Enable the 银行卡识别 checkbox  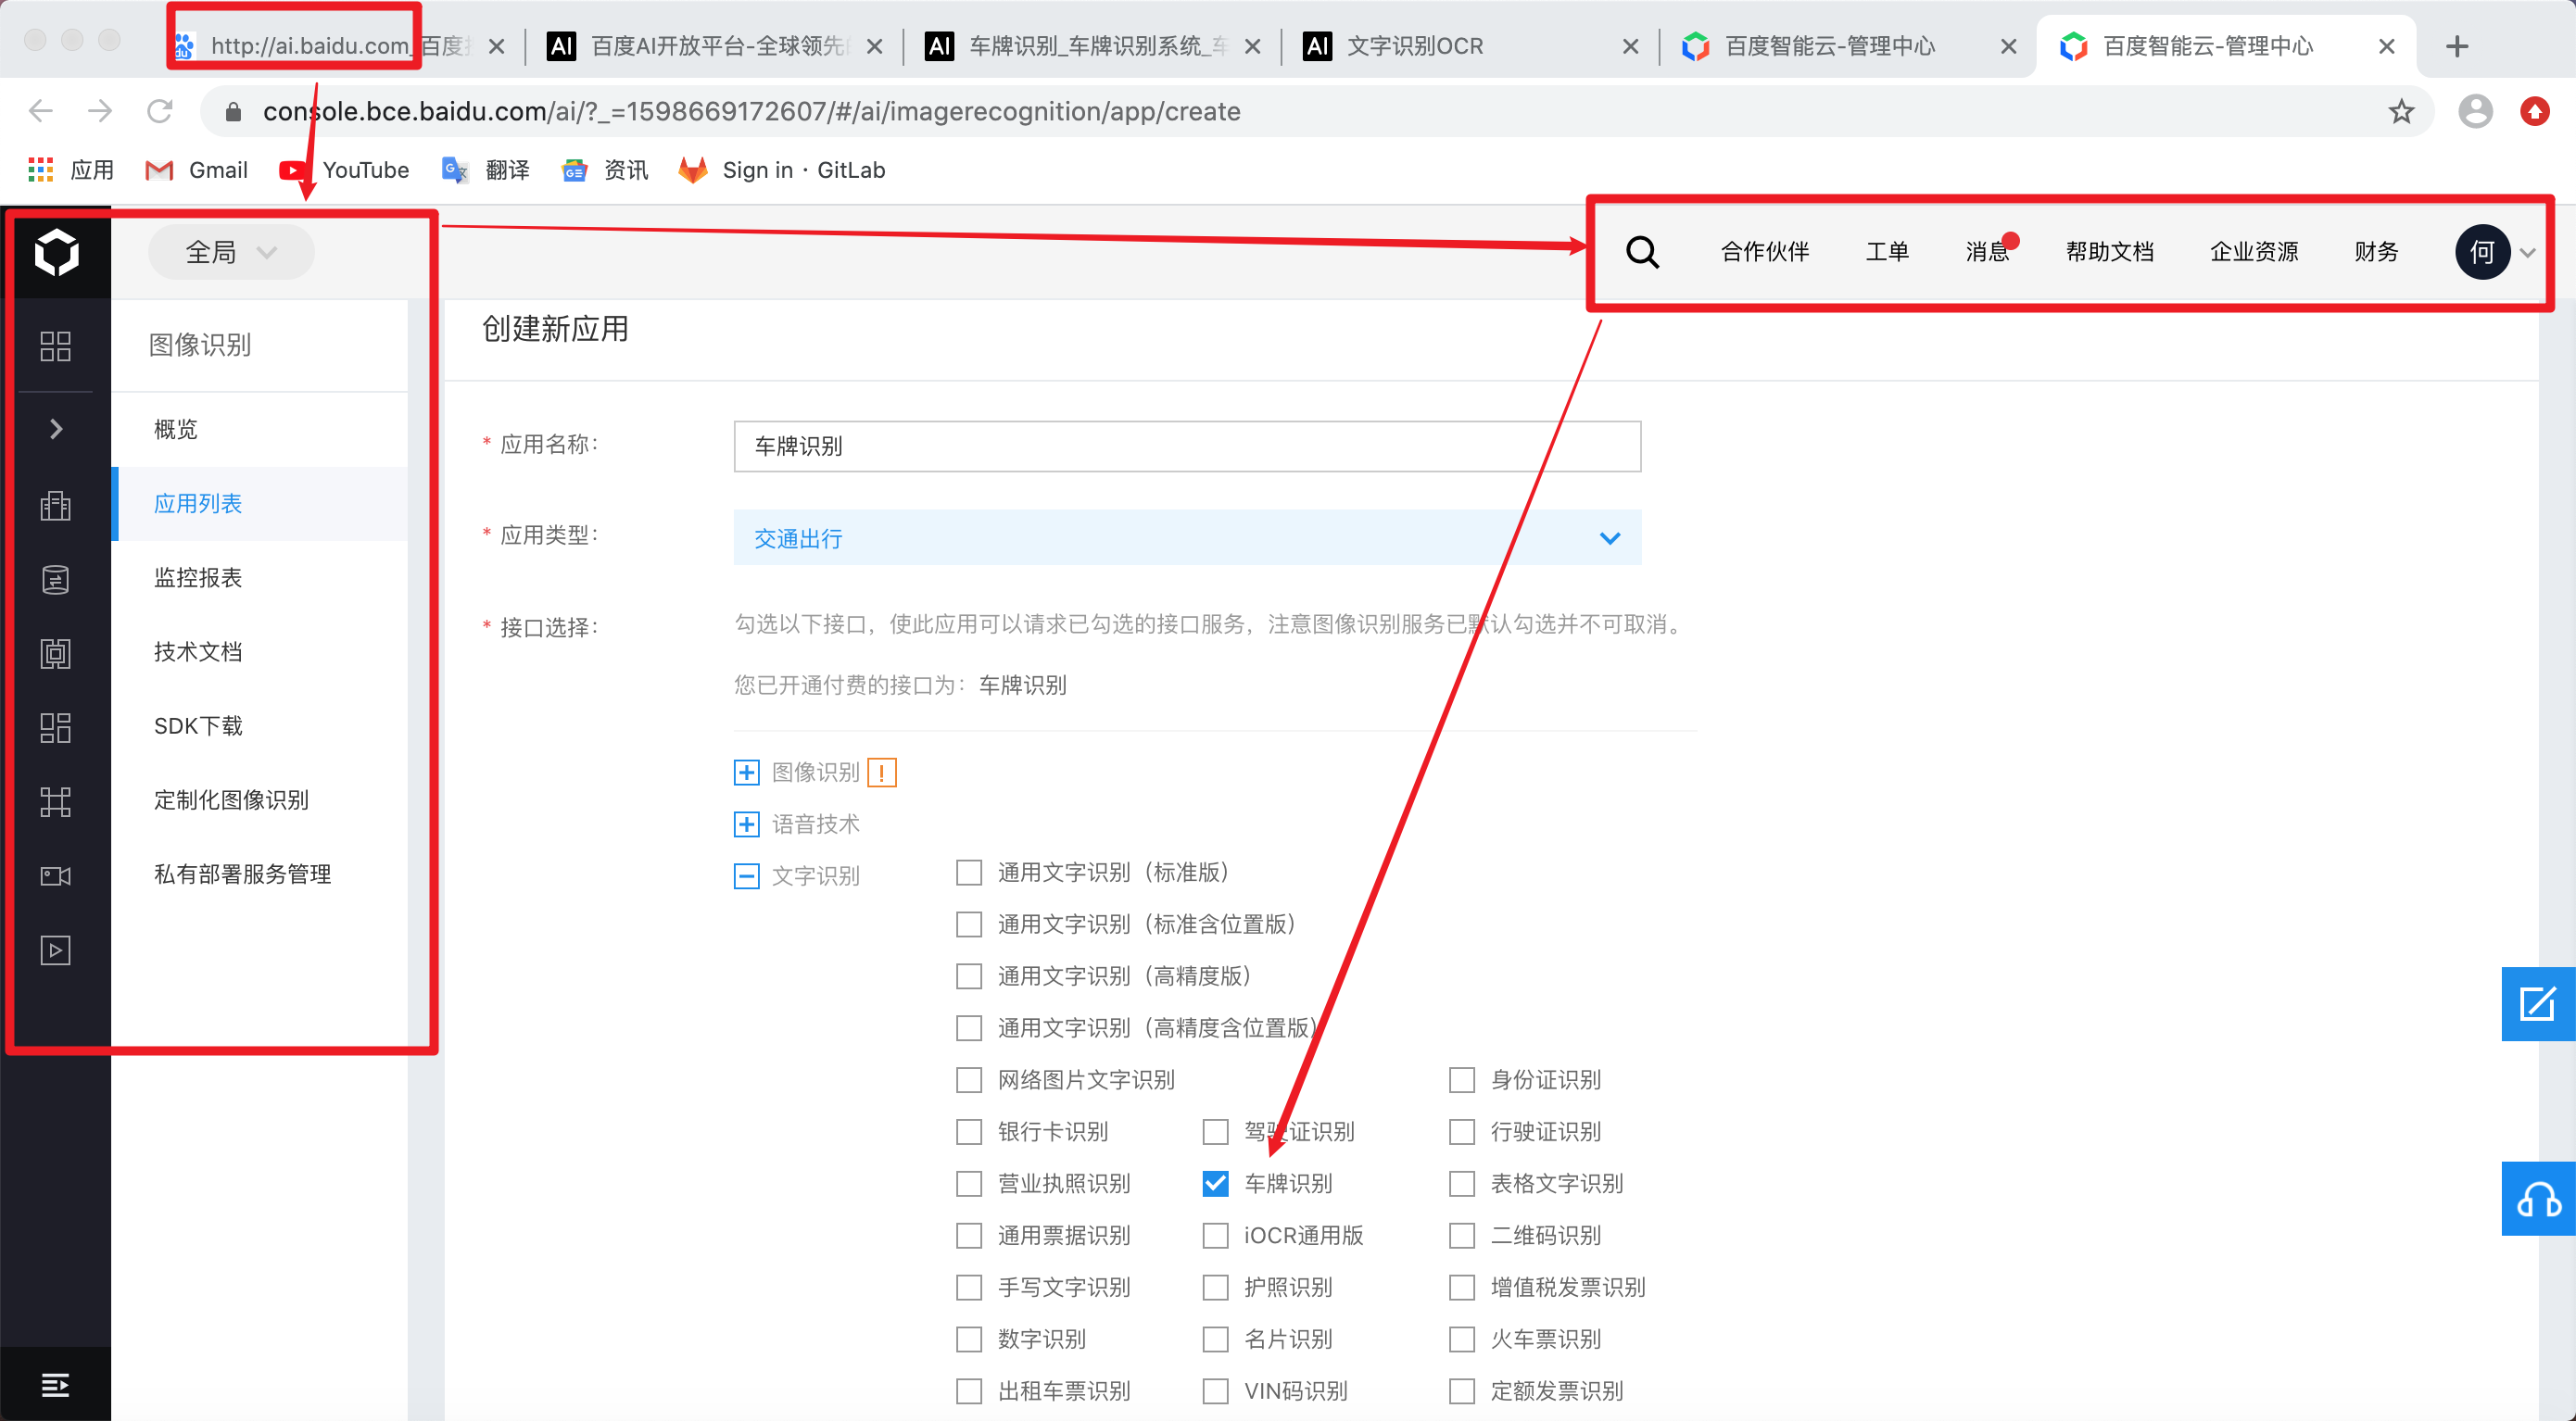pos(967,1132)
